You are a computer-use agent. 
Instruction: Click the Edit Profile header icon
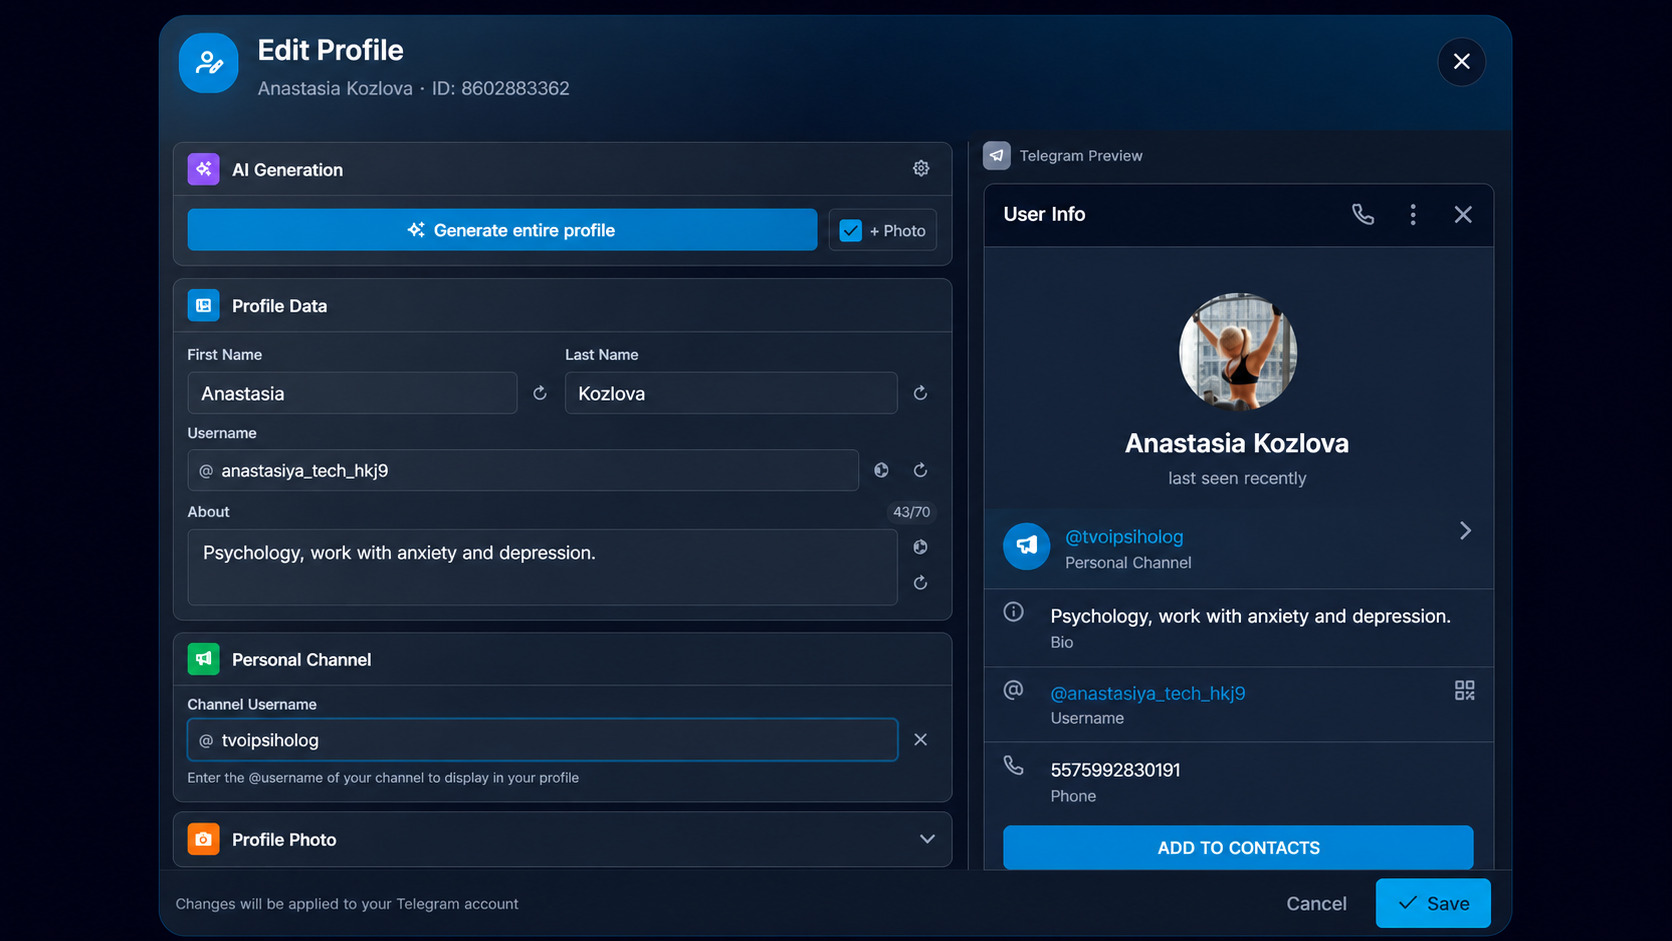tap(209, 63)
